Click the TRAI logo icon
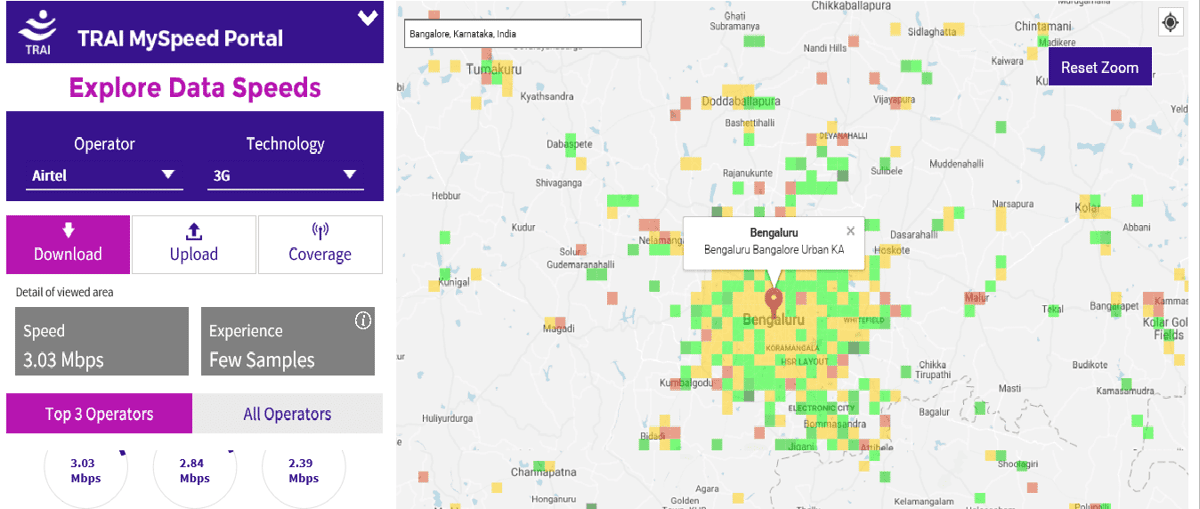Screen dimensions: 1200x509 (x=38, y=32)
